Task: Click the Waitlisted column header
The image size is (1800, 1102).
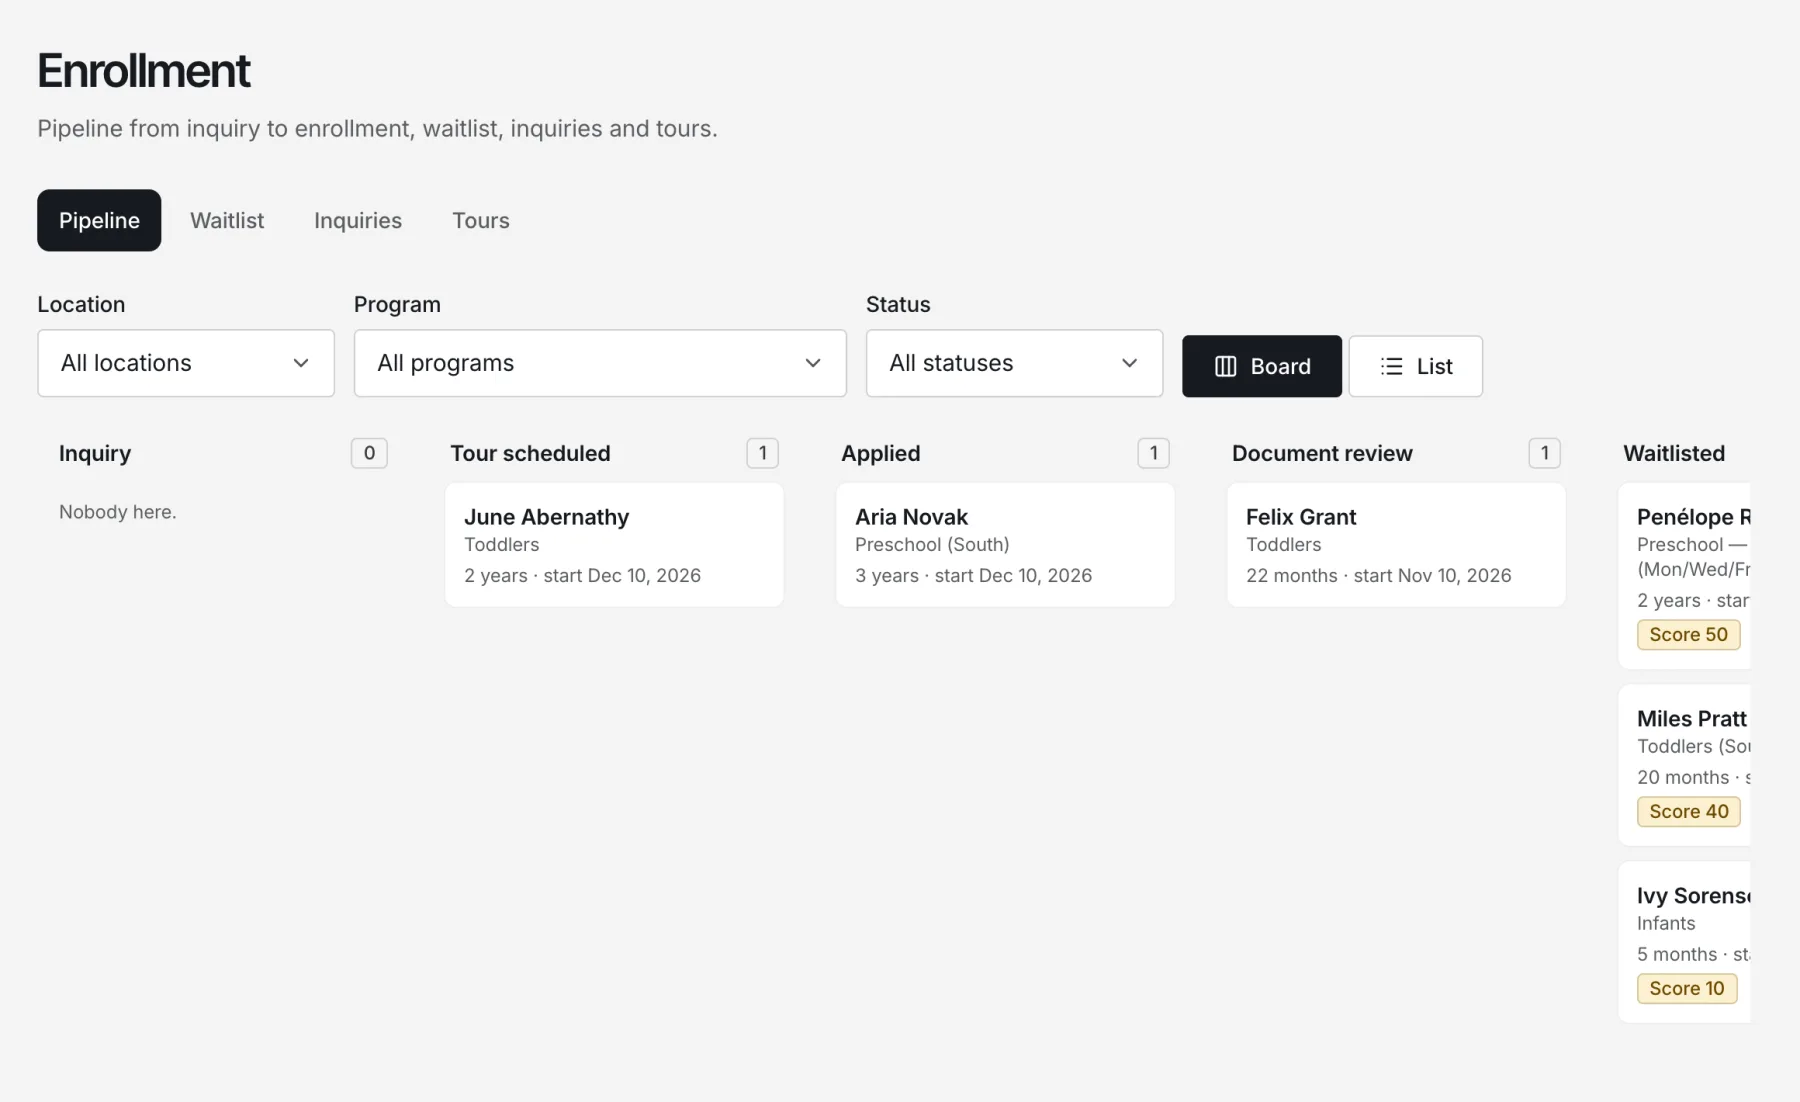Action: pos(1674,453)
